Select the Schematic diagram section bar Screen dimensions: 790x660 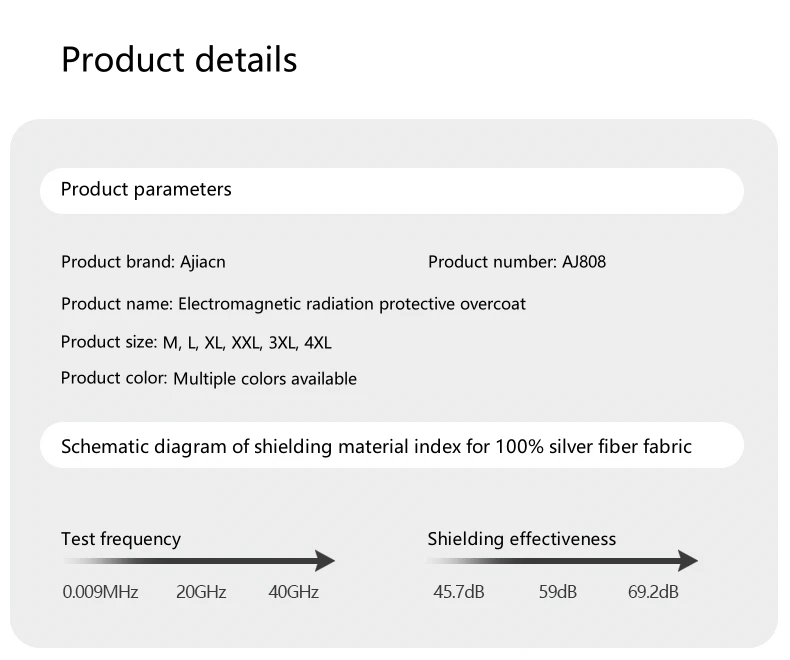pyautogui.click(x=391, y=446)
